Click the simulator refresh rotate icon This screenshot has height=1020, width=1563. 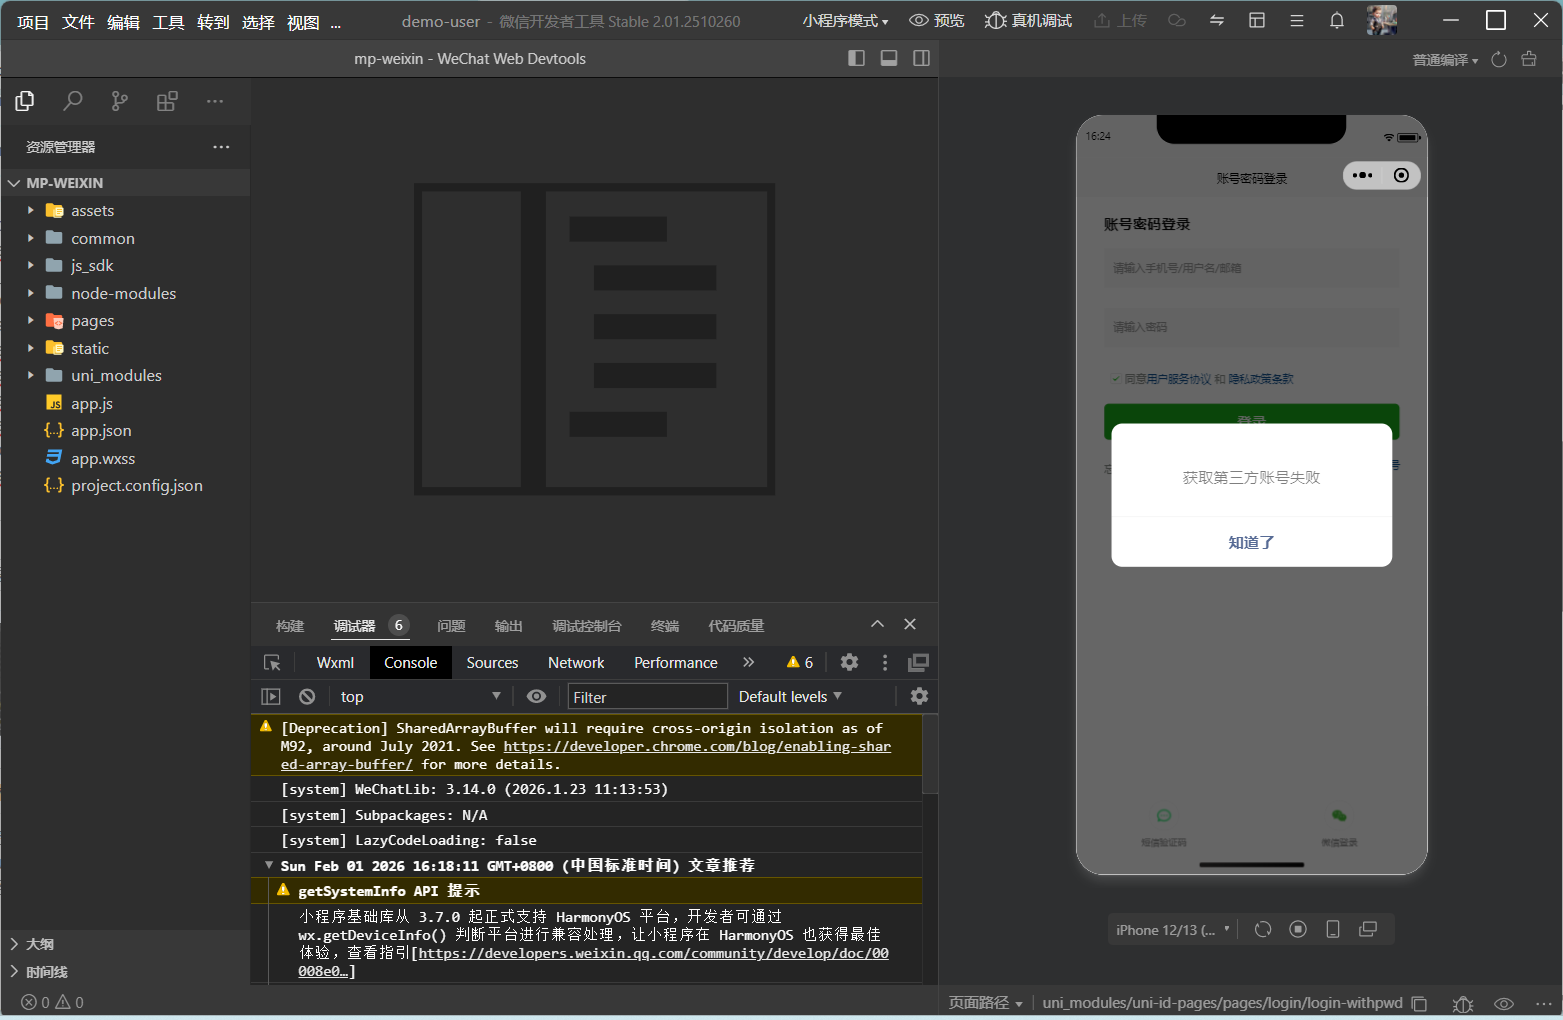click(x=1263, y=929)
